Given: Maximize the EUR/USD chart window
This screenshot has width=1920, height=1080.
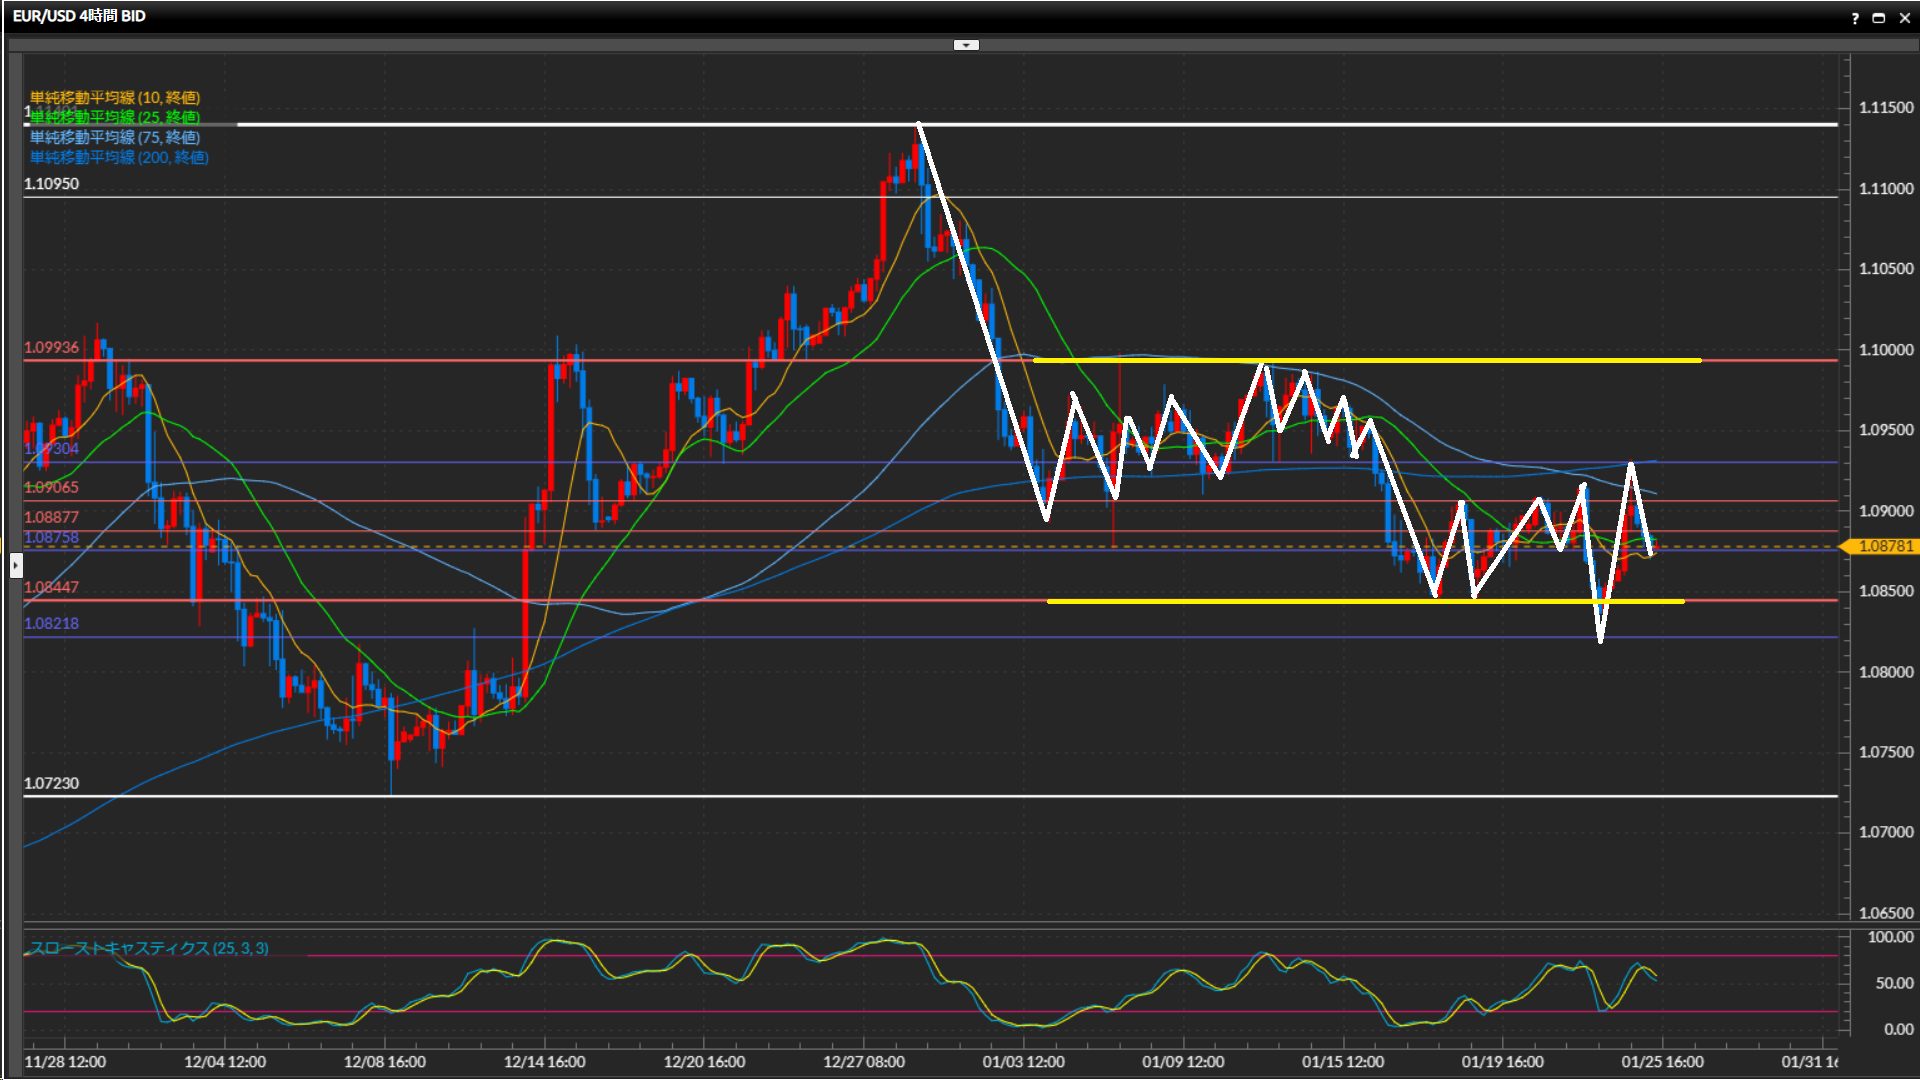Looking at the screenshot, I should click(x=1879, y=18).
